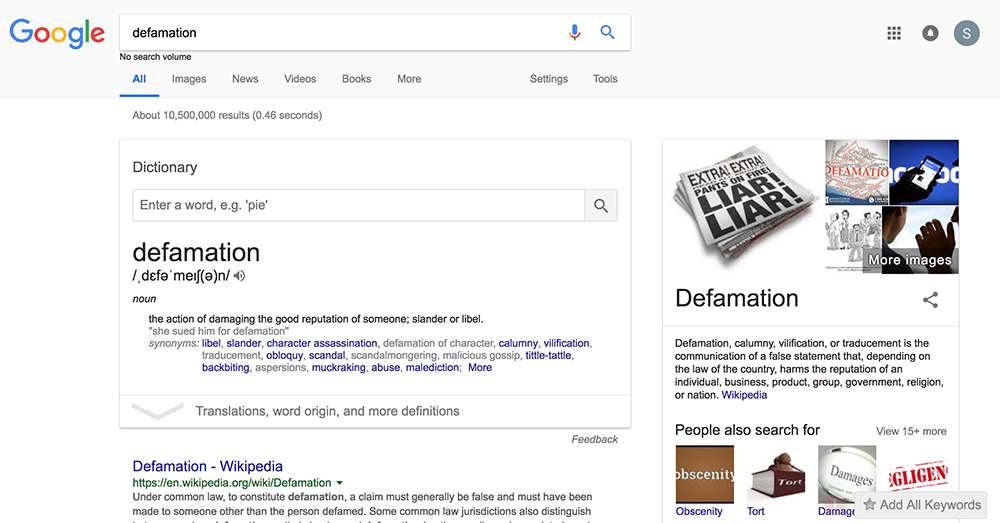
Task: Start voice search with microphone icon
Action: click(575, 32)
